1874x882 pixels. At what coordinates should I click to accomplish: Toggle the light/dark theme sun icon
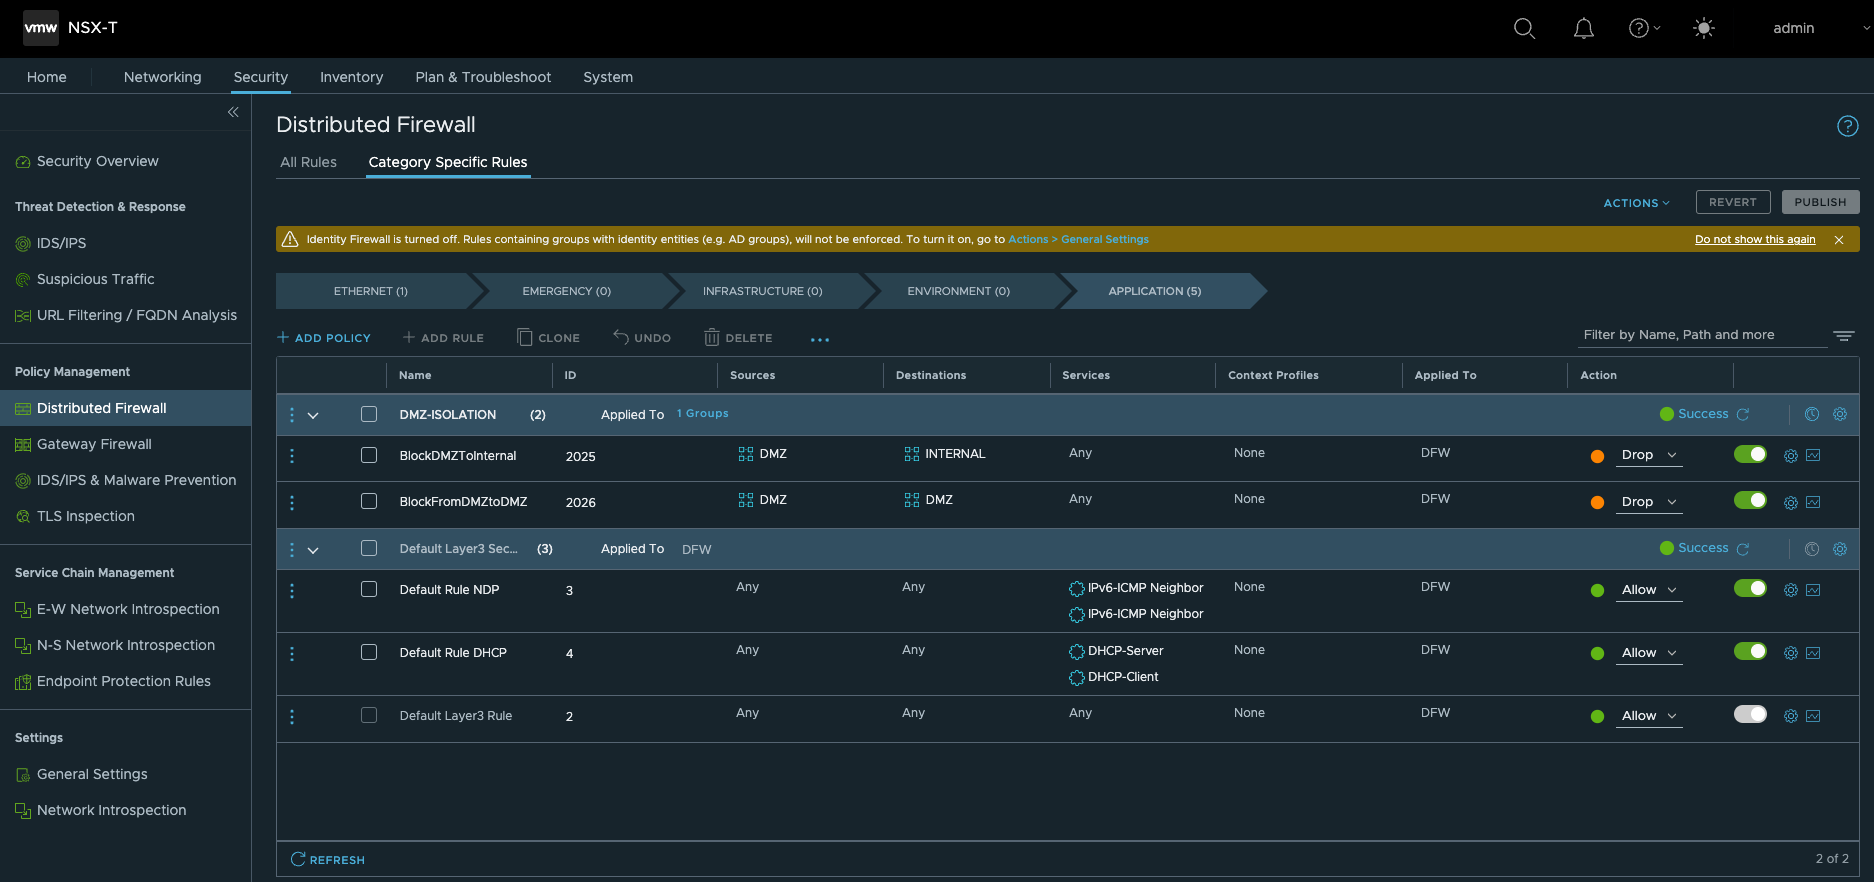(1704, 28)
